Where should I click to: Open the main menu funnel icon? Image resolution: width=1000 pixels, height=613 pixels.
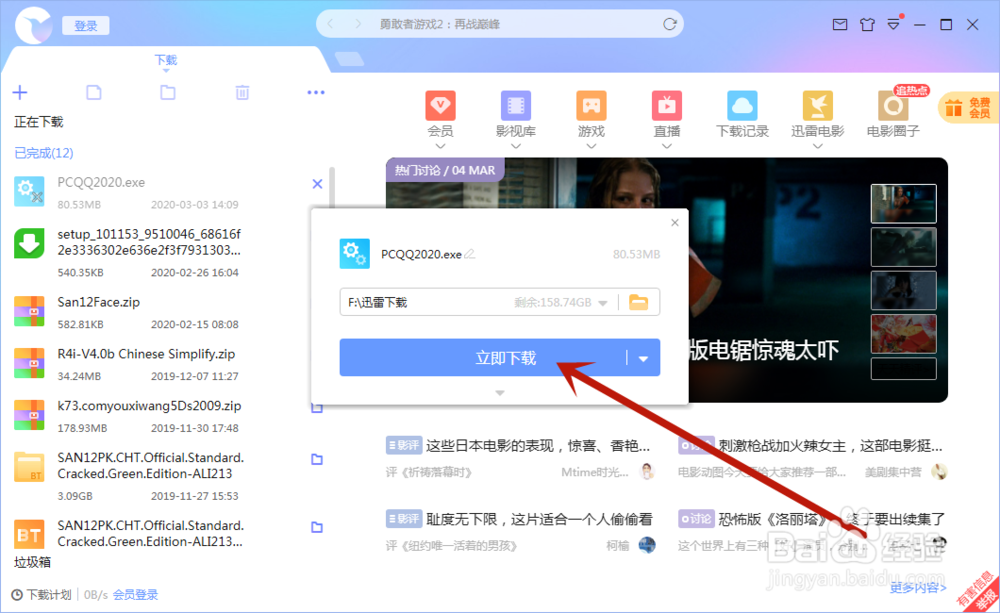coord(893,24)
